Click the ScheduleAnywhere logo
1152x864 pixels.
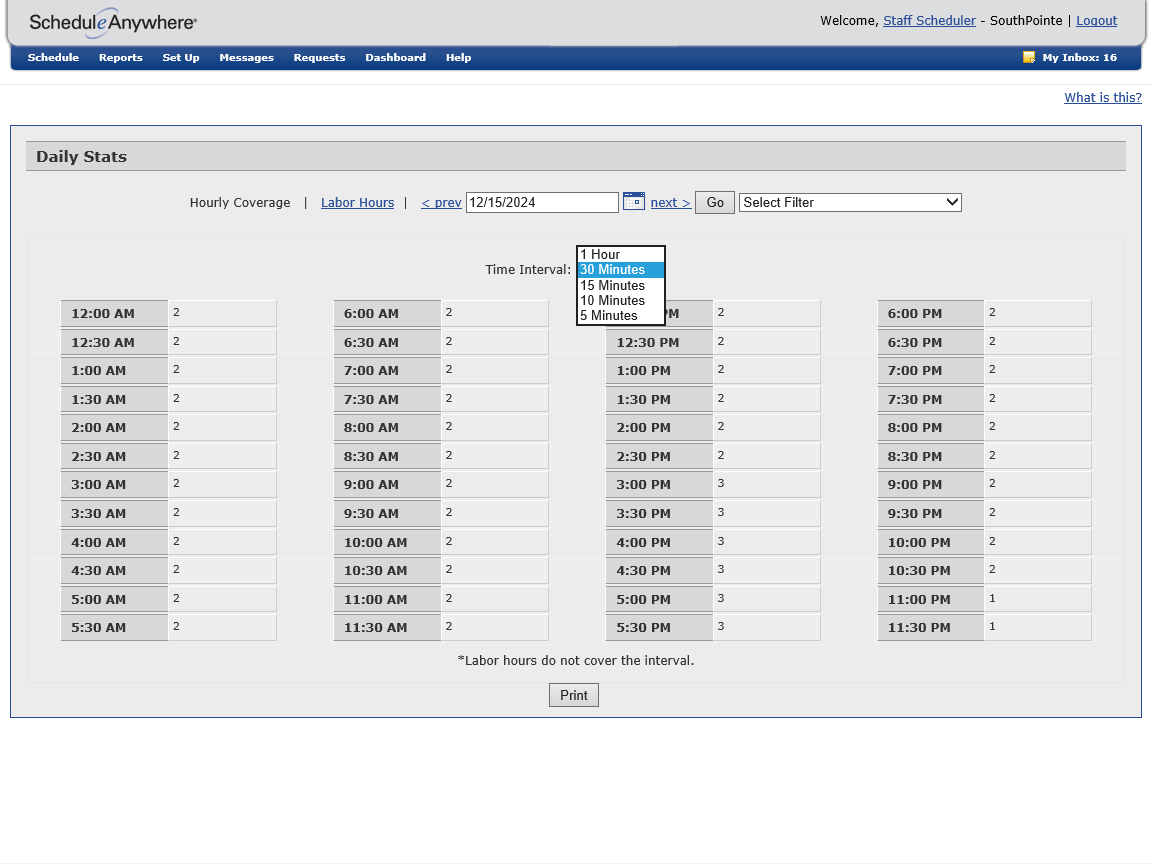pyautogui.click(x=112, y=23)
